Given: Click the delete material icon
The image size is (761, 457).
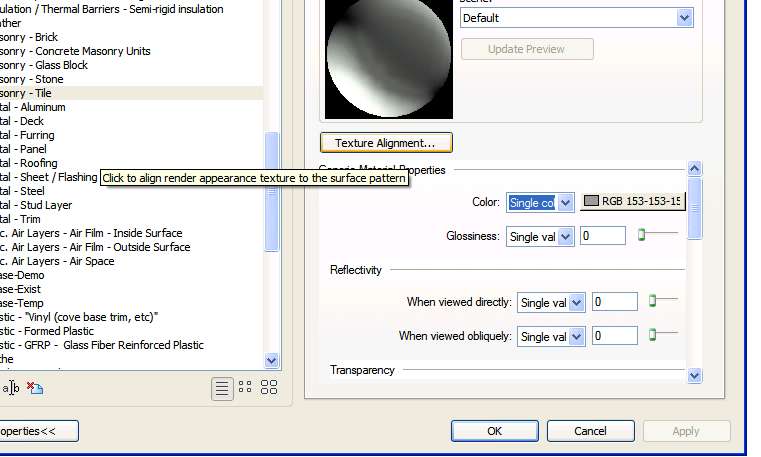Looking at the screenshot, I should 35,388.
